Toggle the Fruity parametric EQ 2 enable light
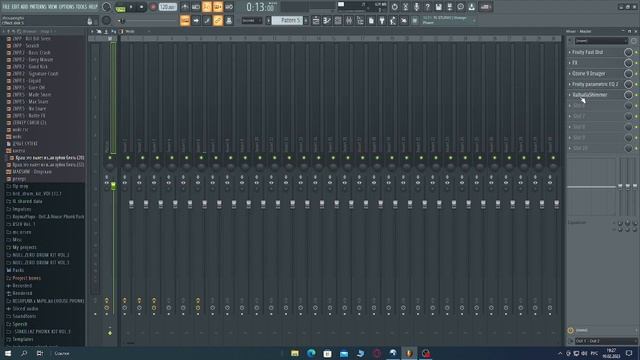 click(x=636, y=84)
